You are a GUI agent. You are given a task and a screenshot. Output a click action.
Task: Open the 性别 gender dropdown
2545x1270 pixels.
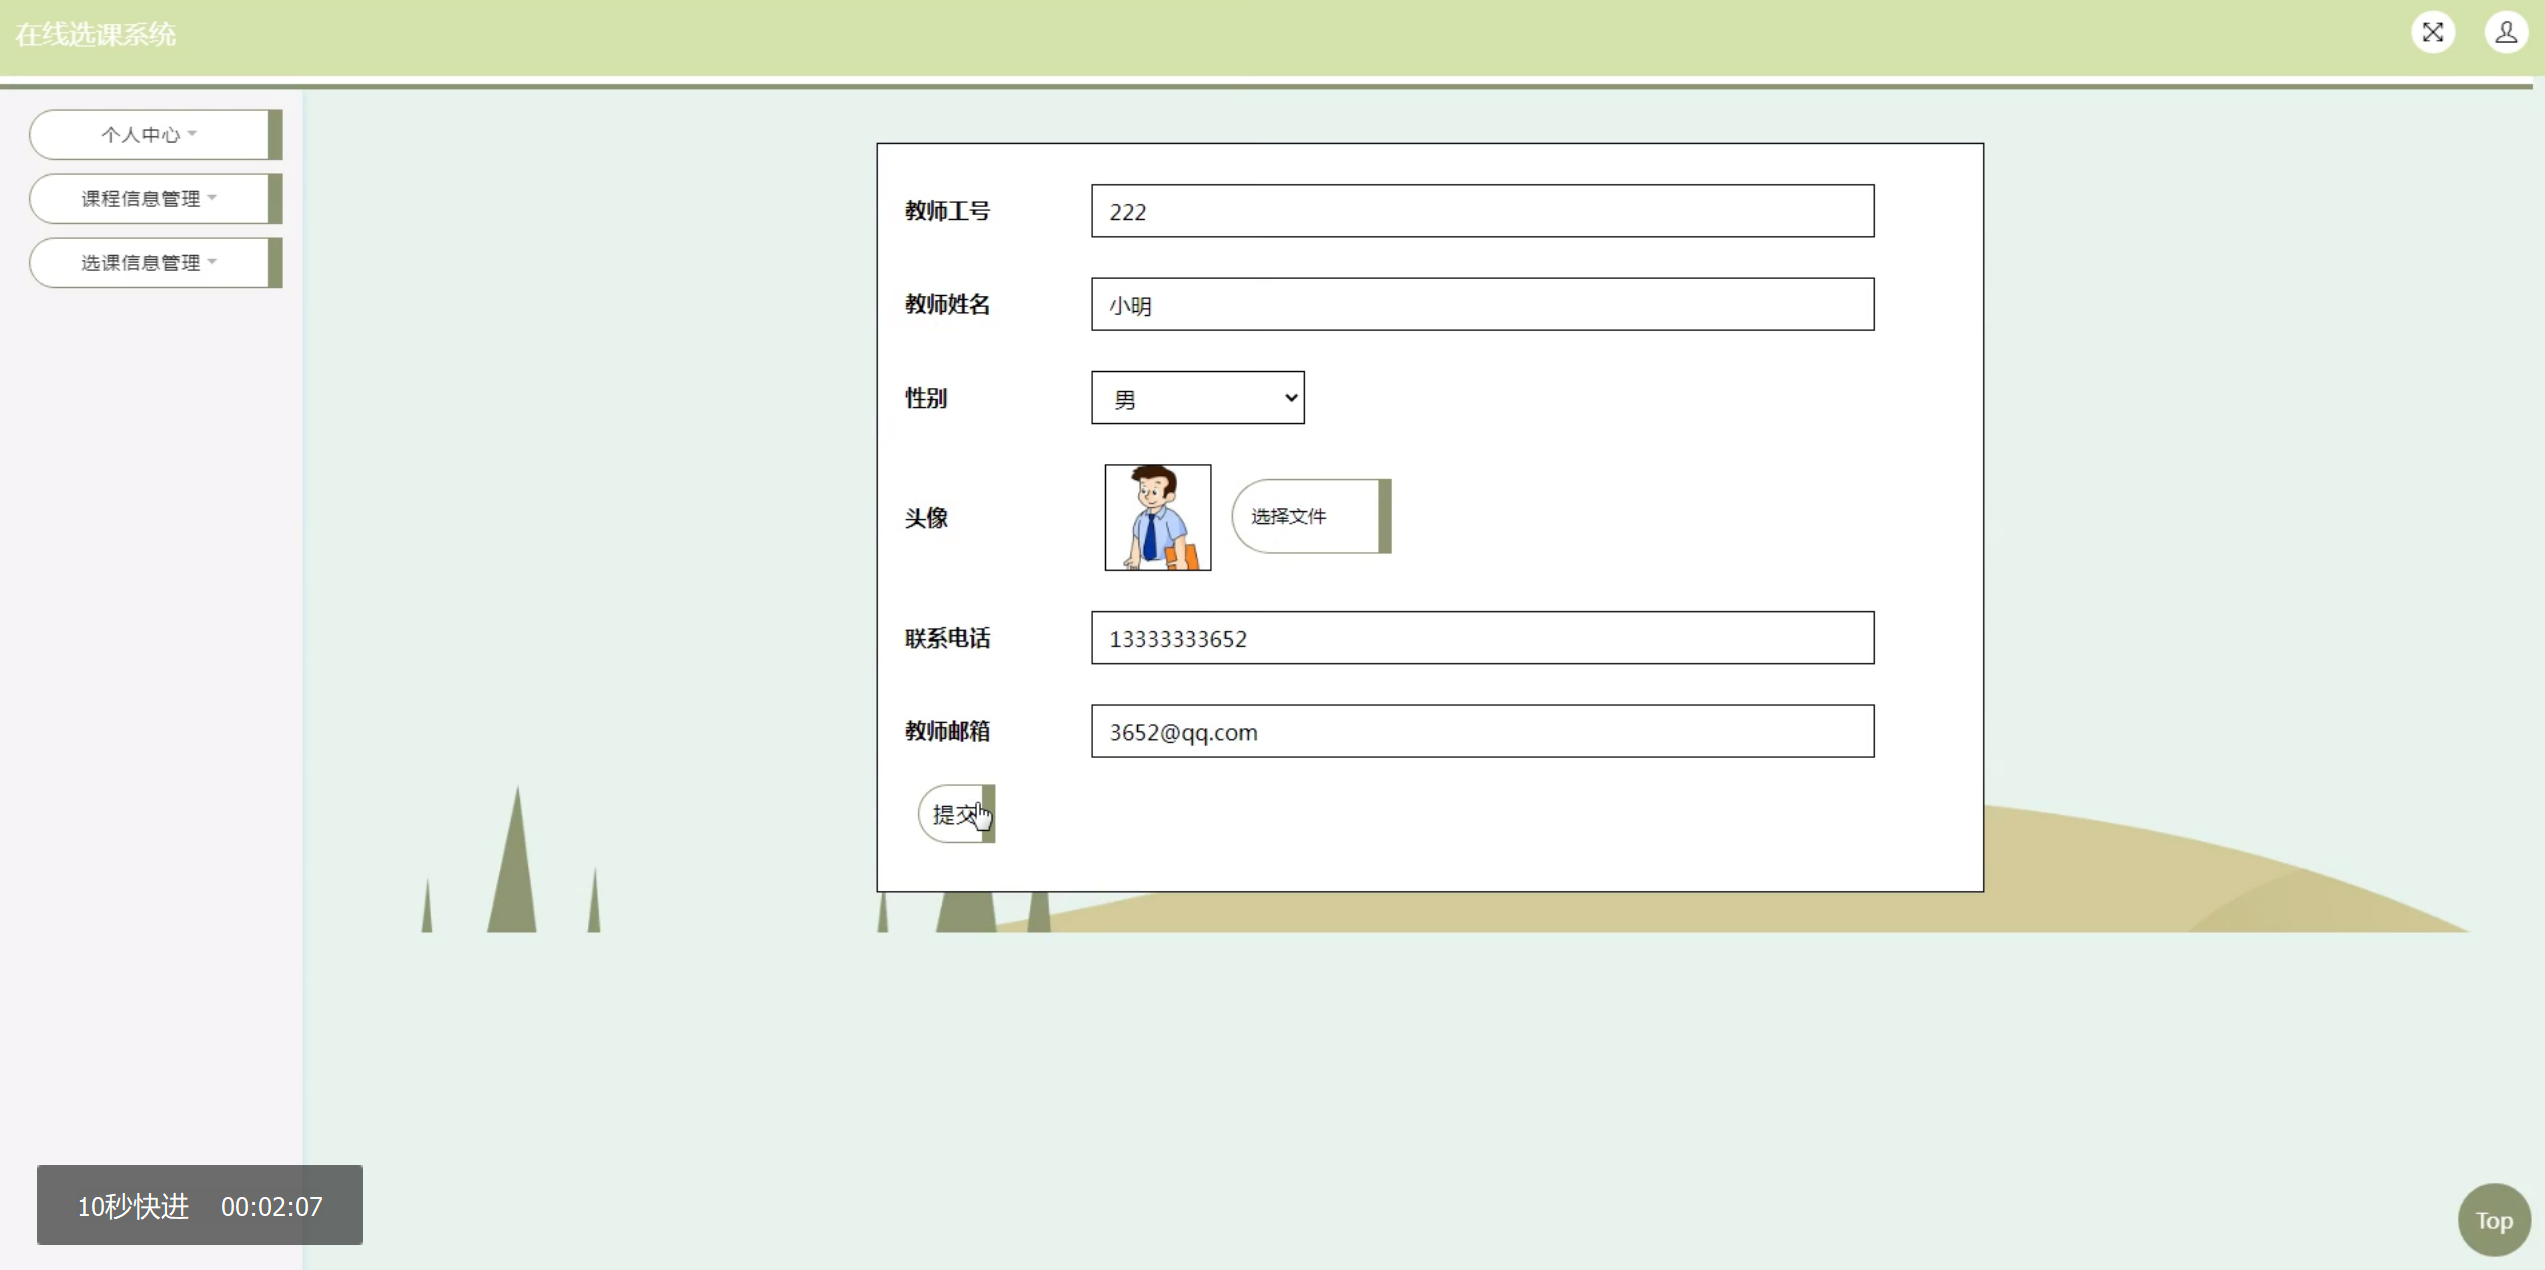[x=1197, y=398]
